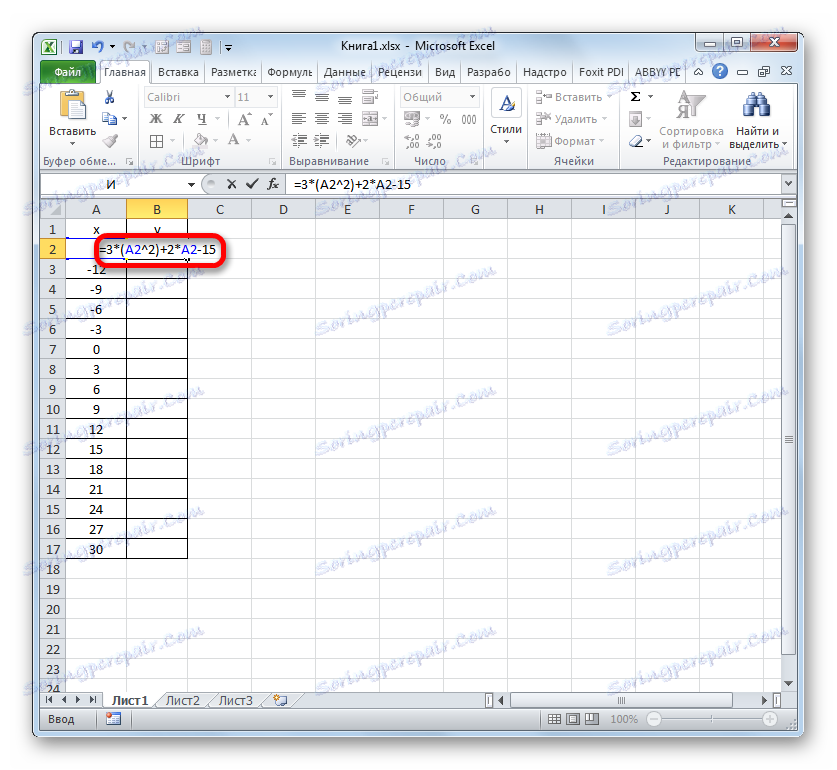The width and height of the screenshot is (837, 770).
Task: Align text right in cell
Action: tap(345, 119)
